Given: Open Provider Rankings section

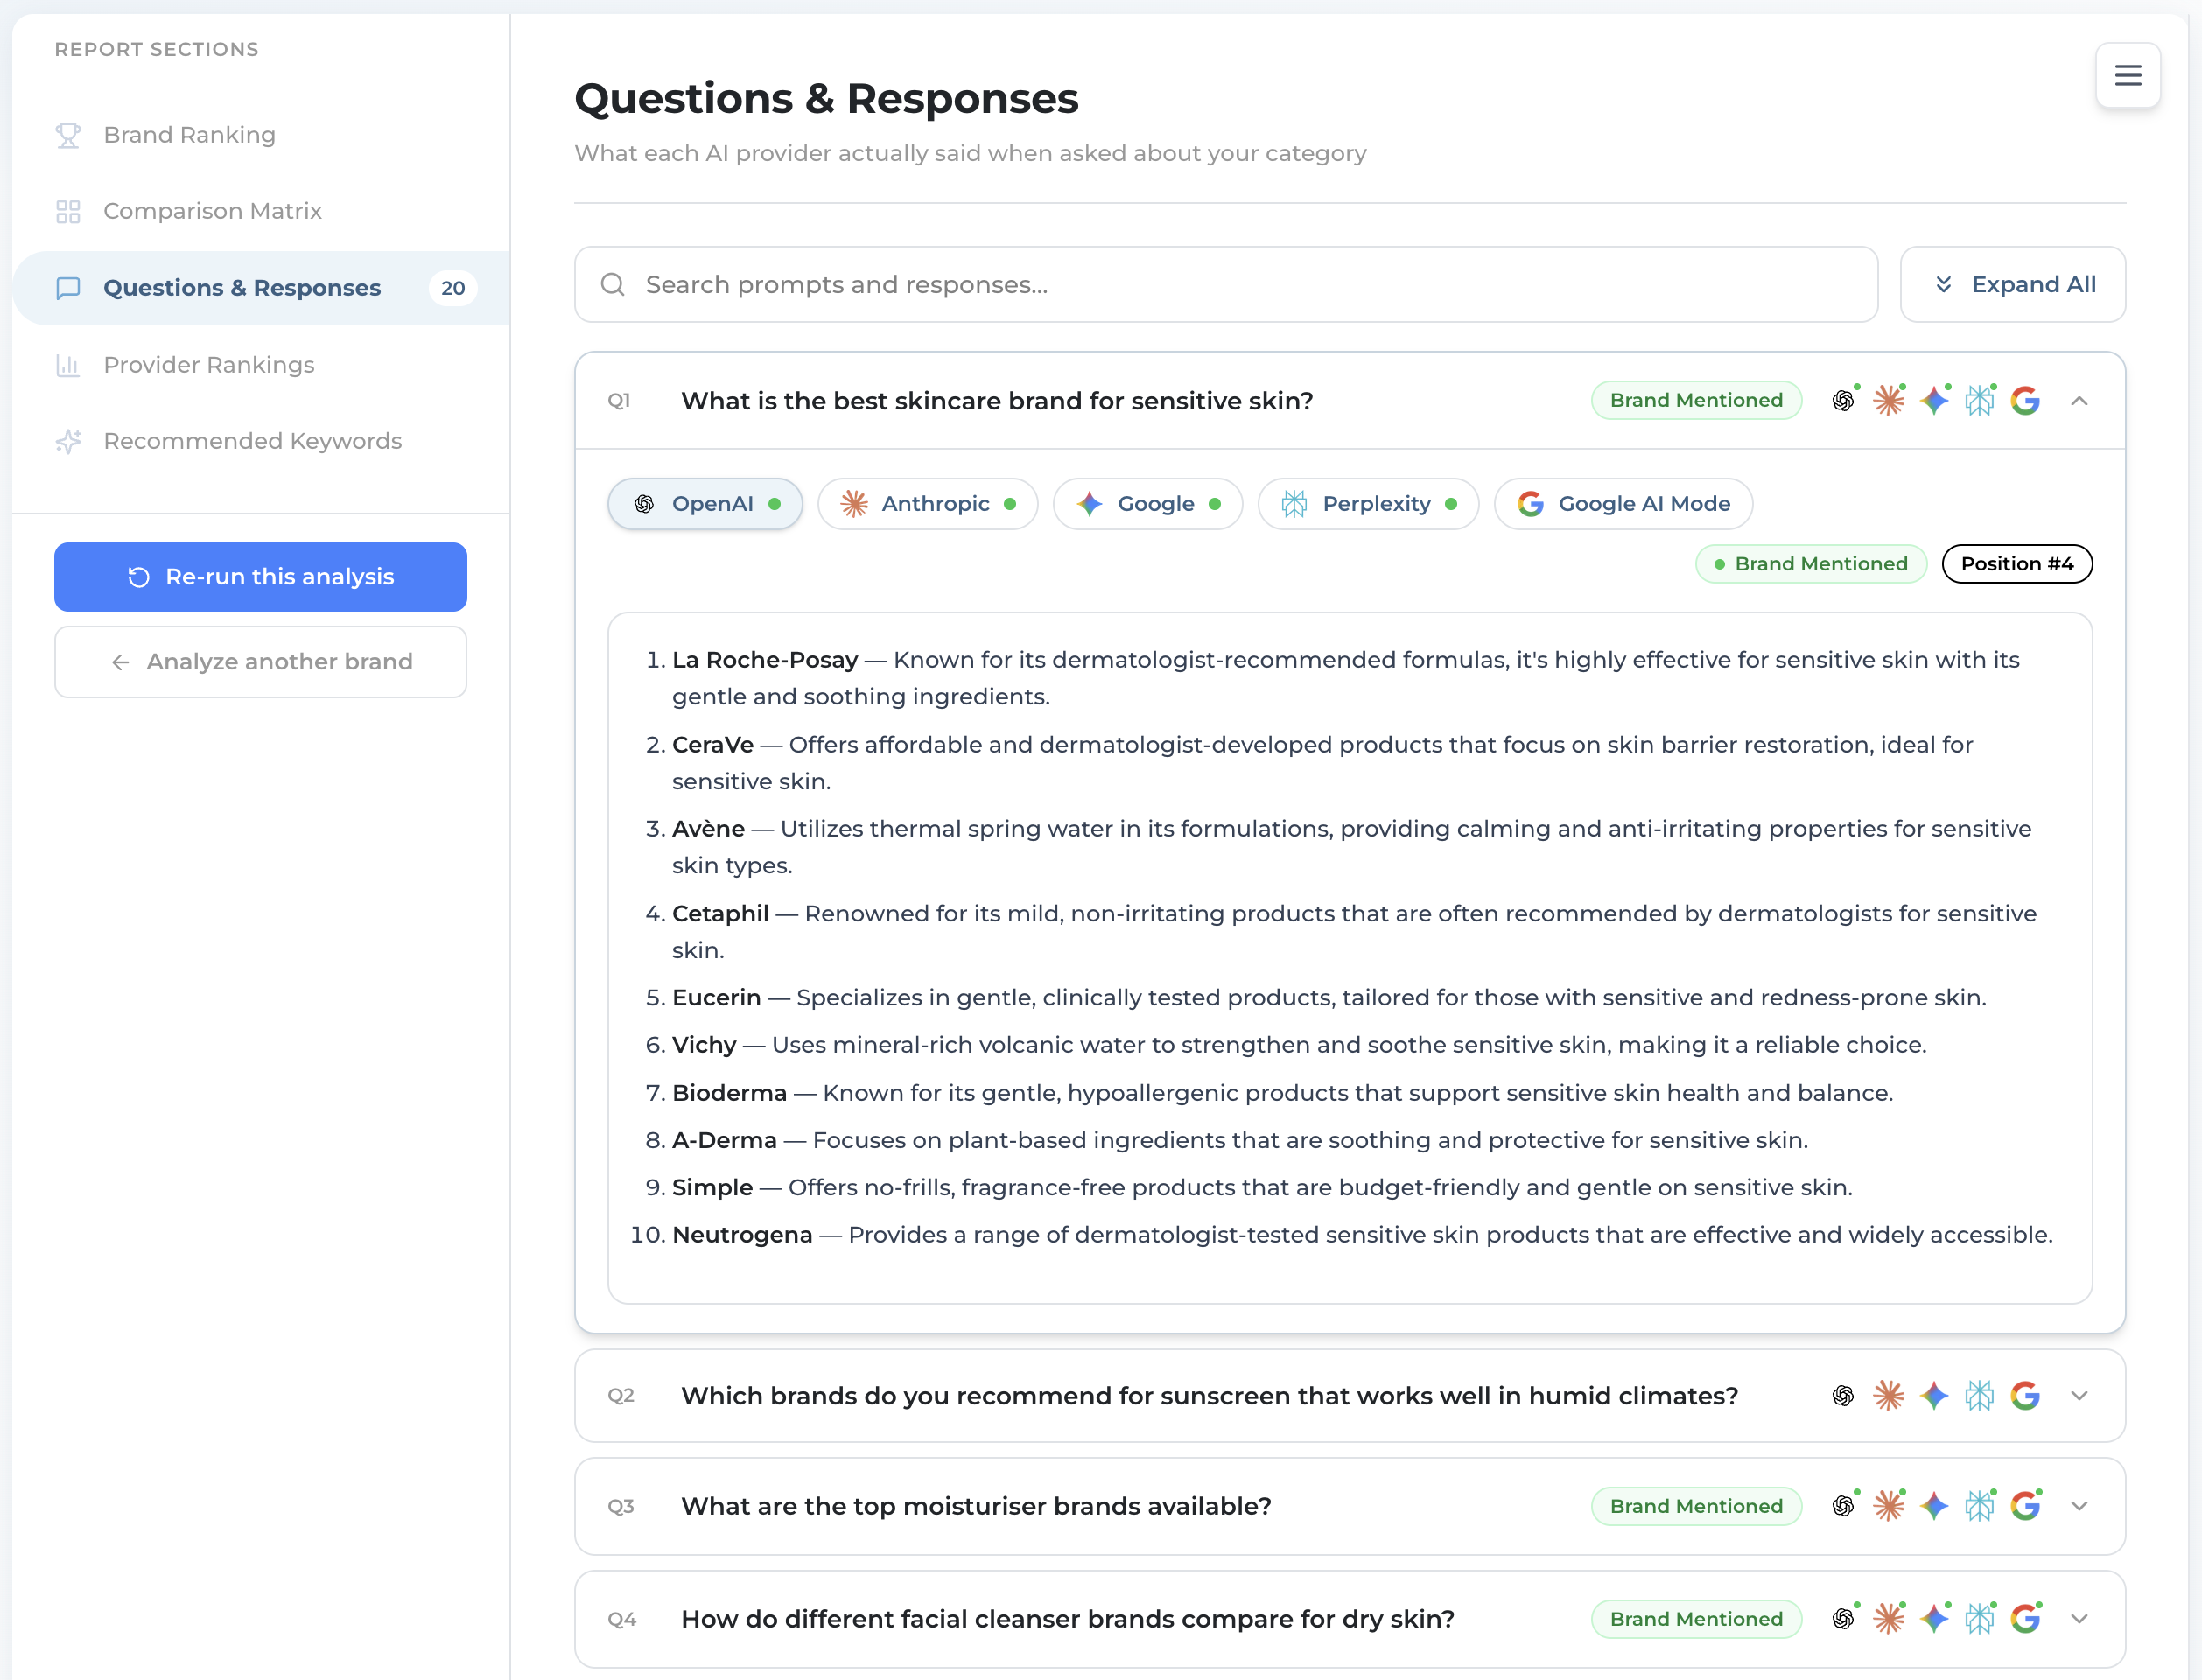Looking at the screenshot, I should click(x=261, y=365).
